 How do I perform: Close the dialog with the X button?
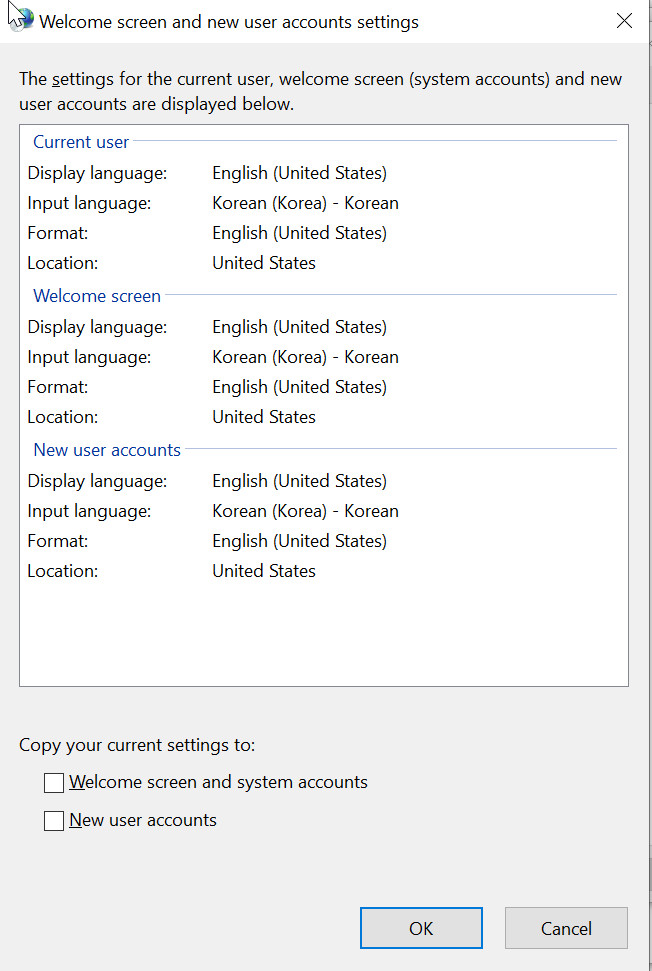(x=625, y=21)
